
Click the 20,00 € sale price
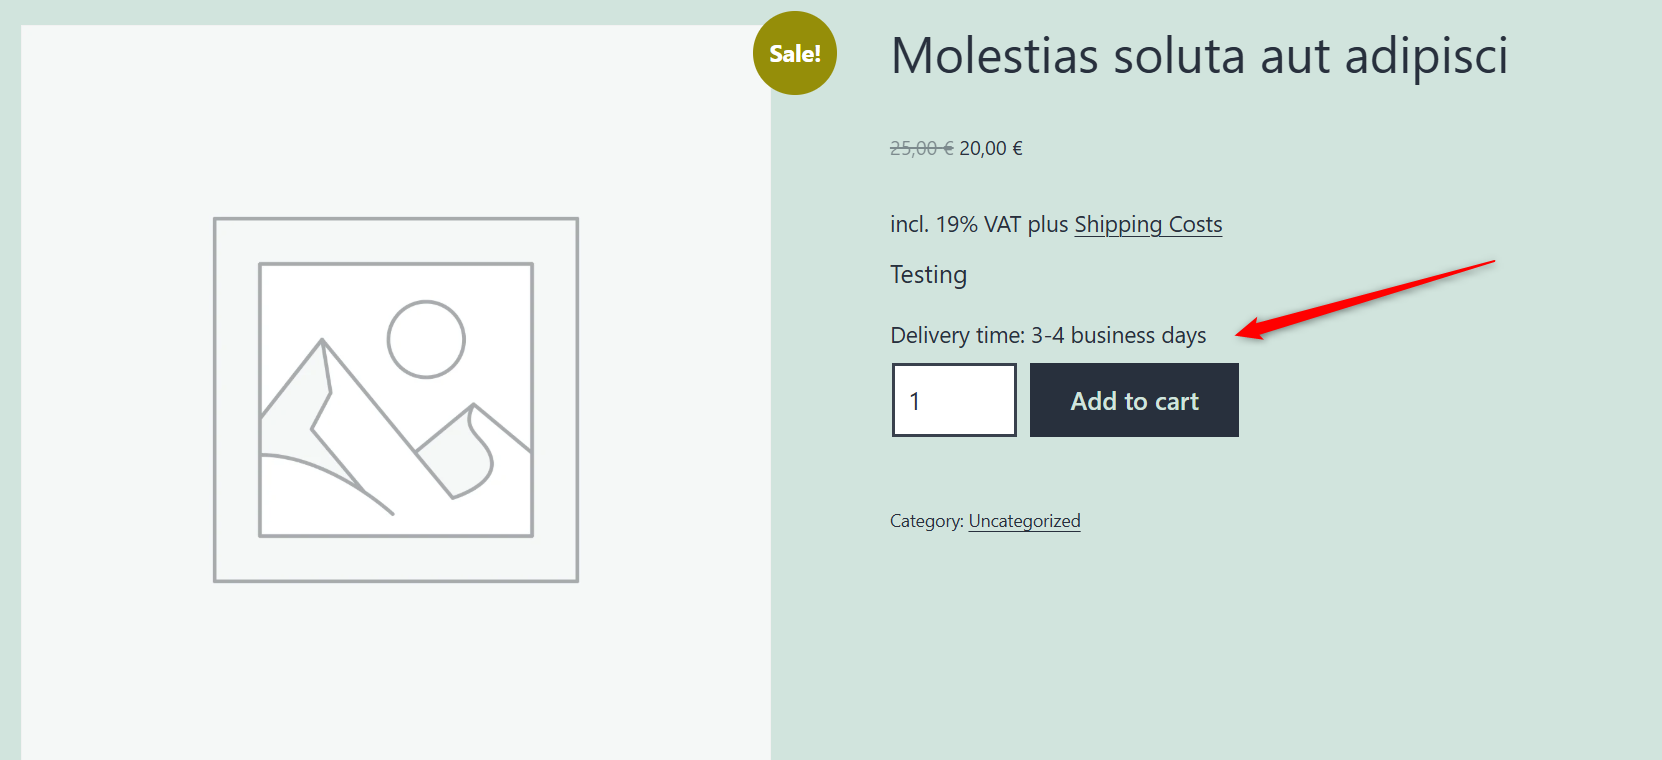[991, 148]
